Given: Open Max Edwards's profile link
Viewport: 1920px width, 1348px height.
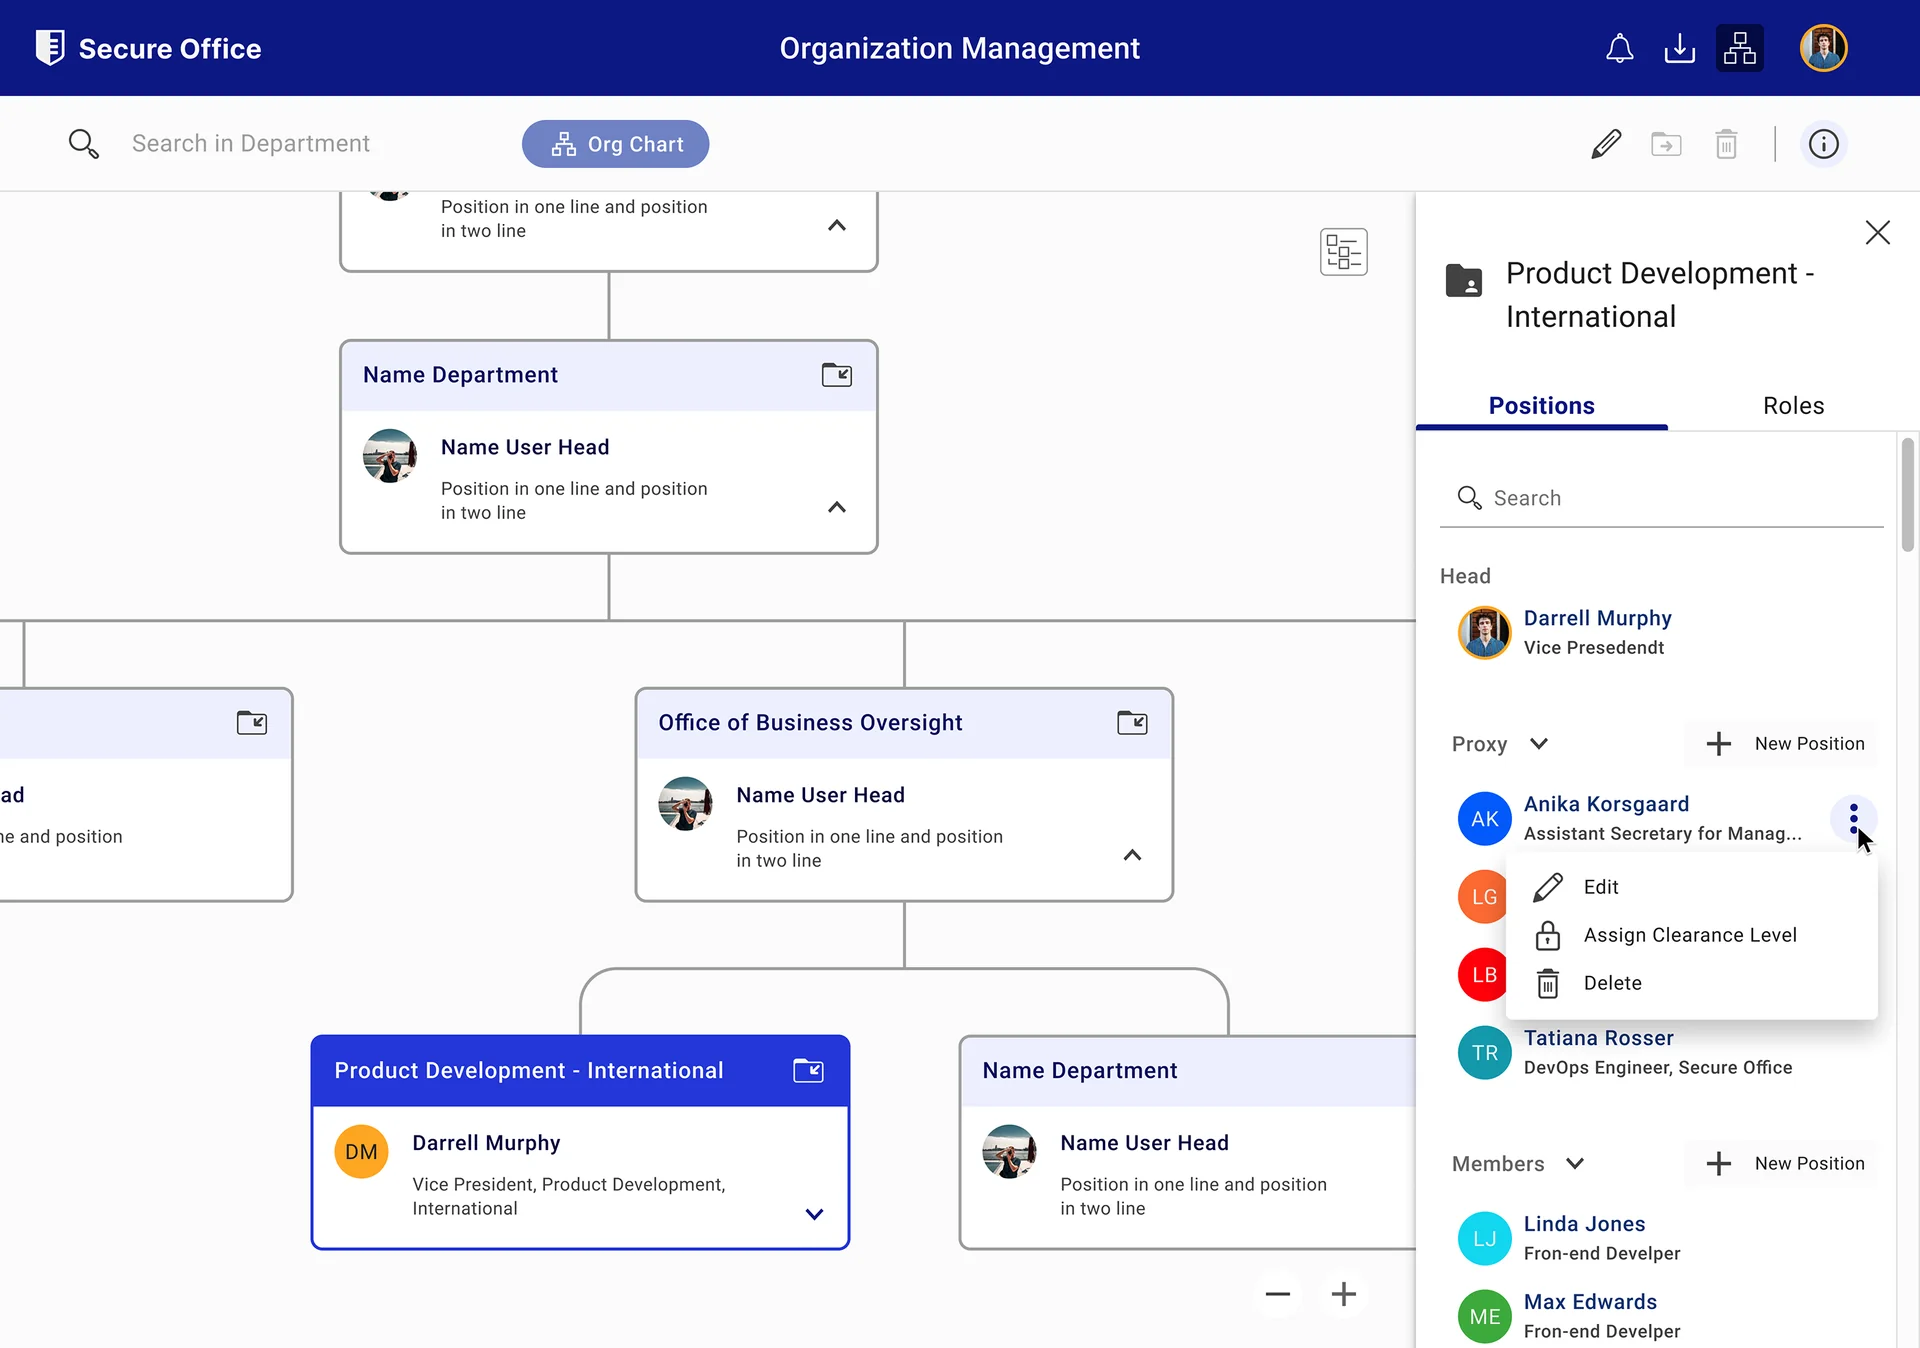Looking at the screenshot, I should tap(1591, 1302).
